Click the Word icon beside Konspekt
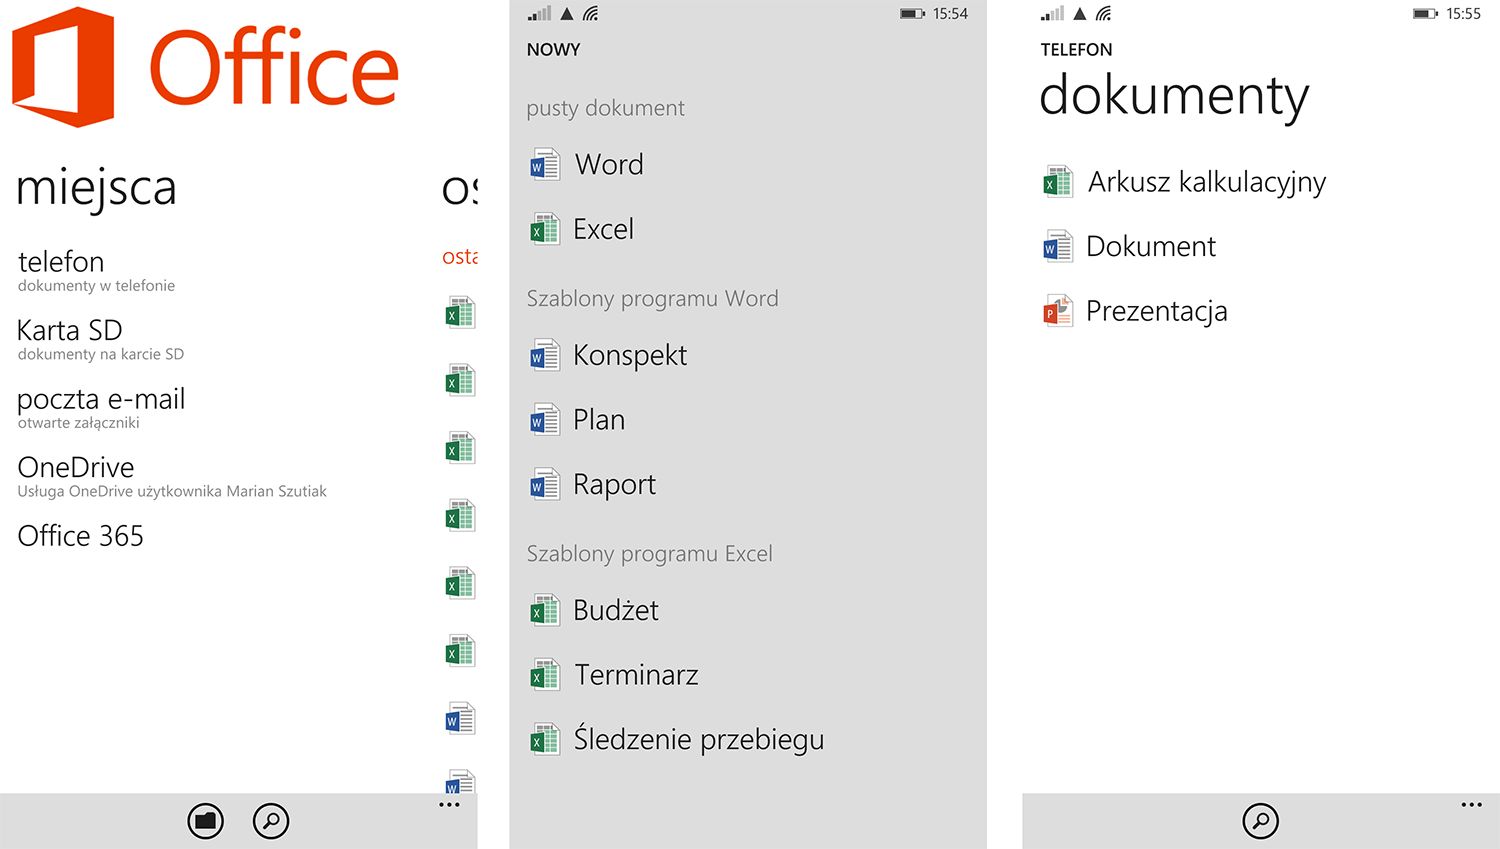The width and height of the screenshot is (1500, 849). point(545,355)
